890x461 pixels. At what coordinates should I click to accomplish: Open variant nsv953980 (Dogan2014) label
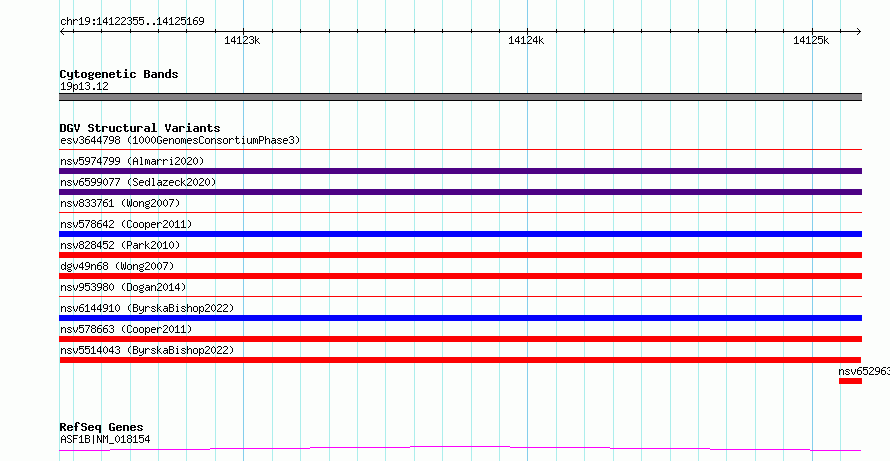[x=123, y=287]
